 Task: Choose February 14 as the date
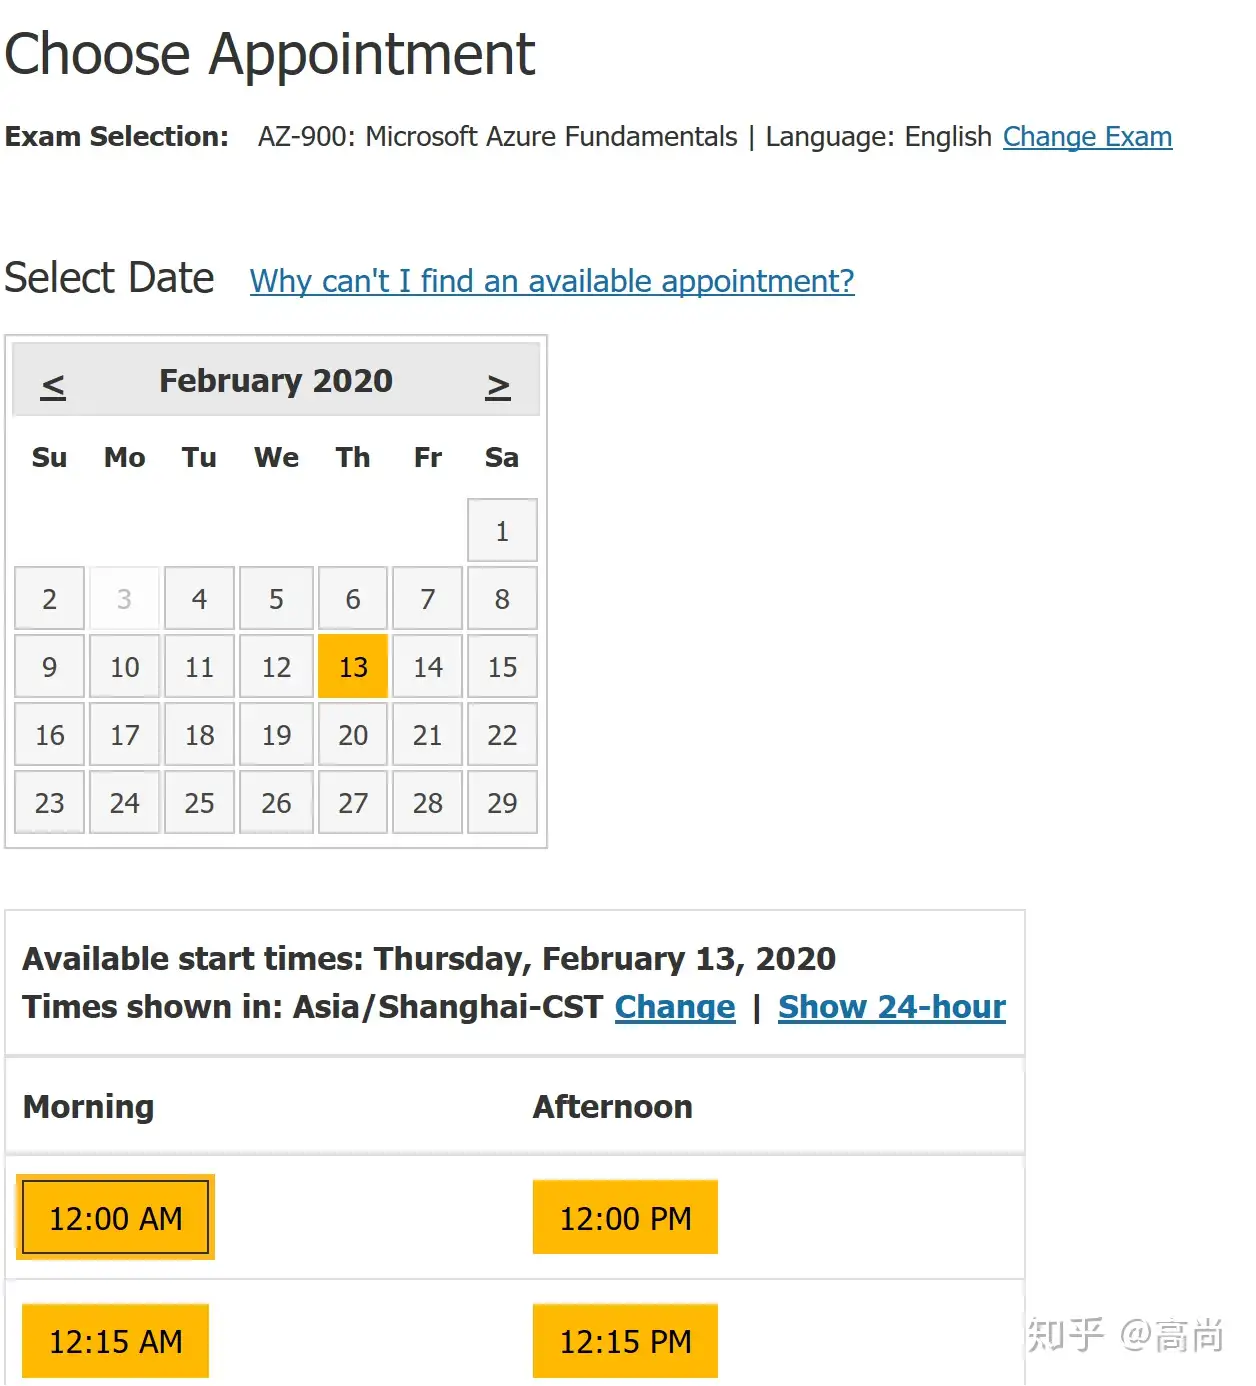[428, 667]
